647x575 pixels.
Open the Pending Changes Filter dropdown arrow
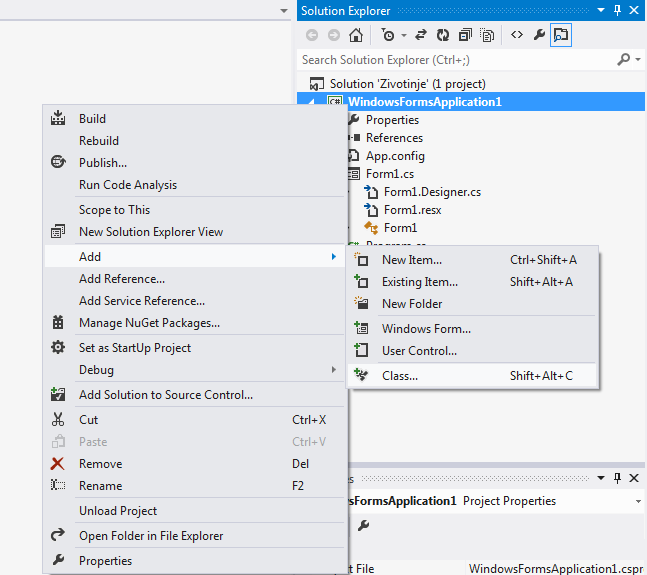[x=403, y=35]
